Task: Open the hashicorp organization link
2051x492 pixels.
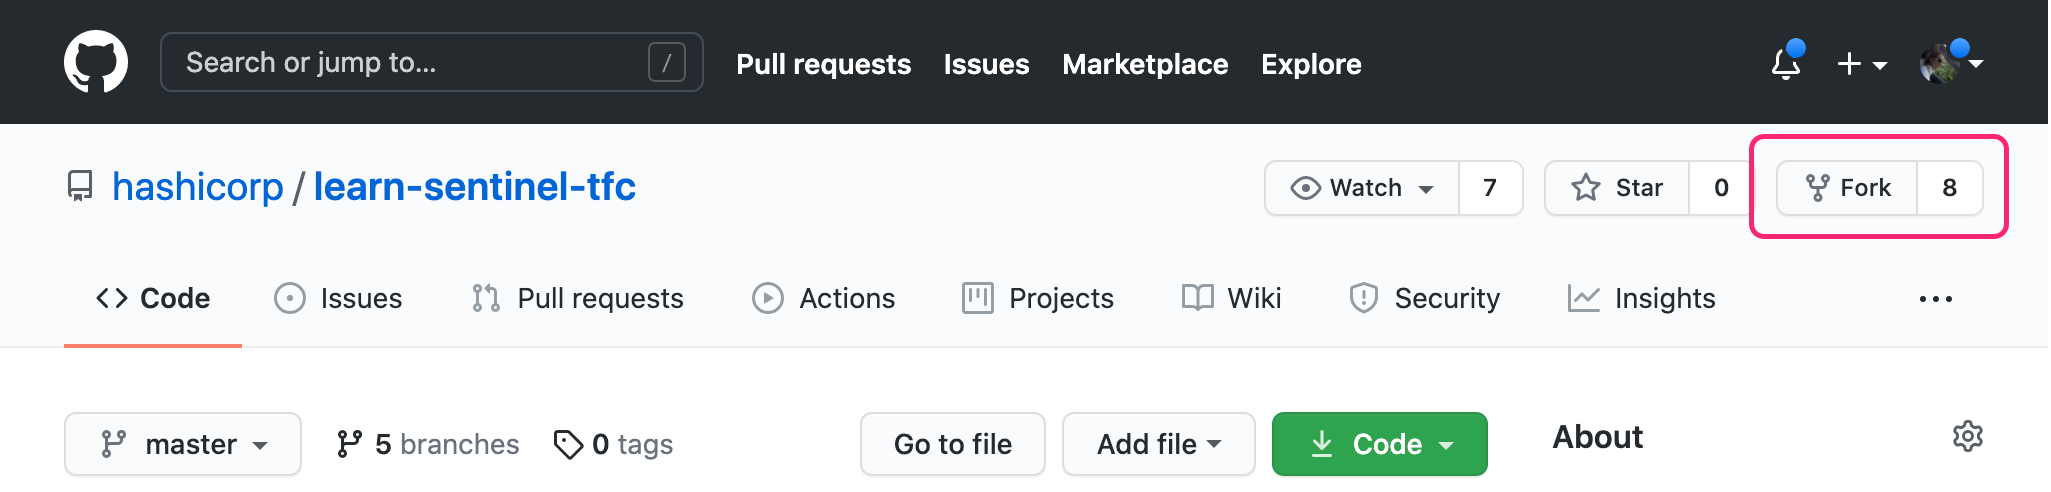Action: click(198, 187)
